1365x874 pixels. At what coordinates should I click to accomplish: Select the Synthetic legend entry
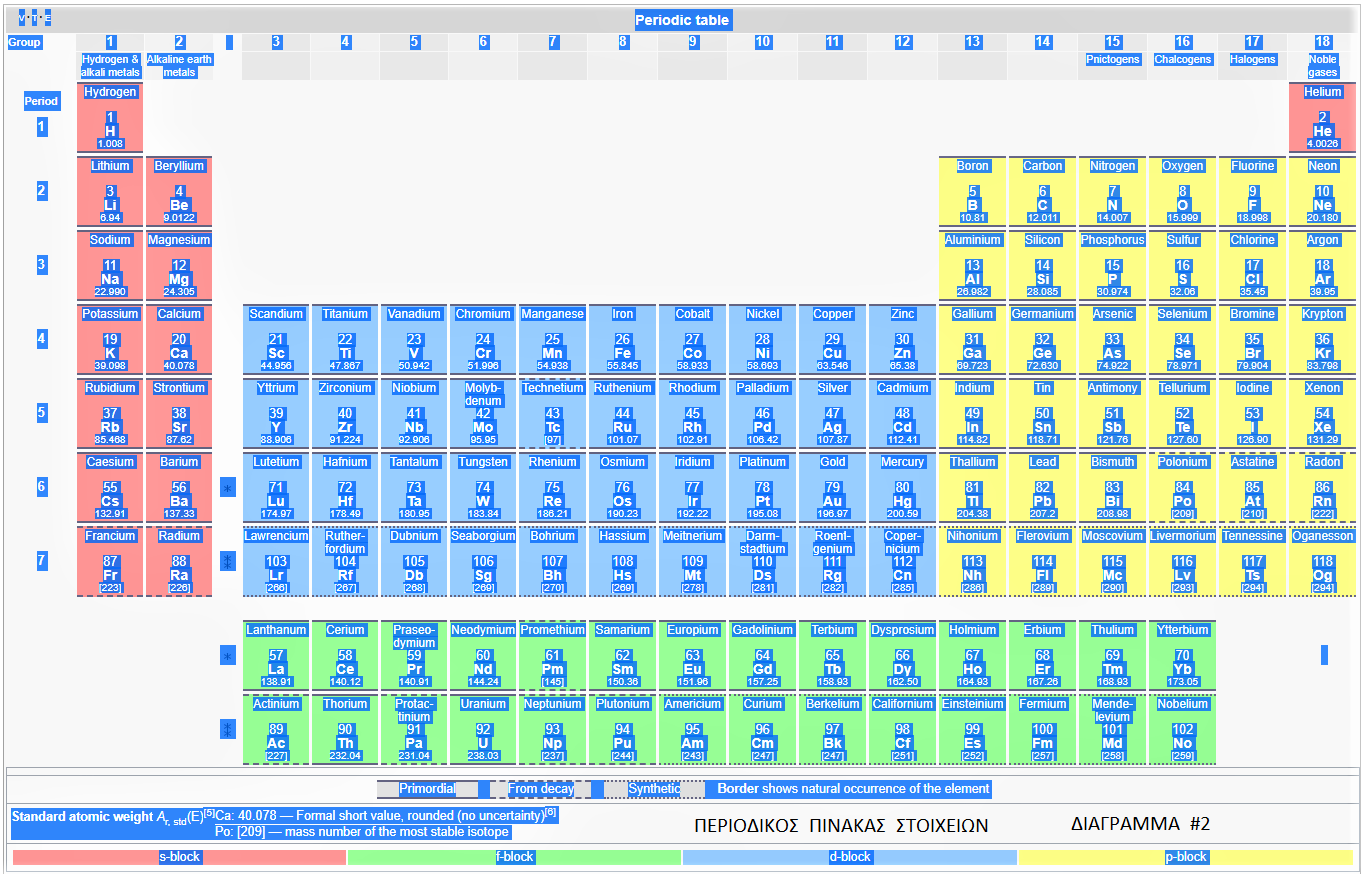pyautogui.click(x=654, y=789)
